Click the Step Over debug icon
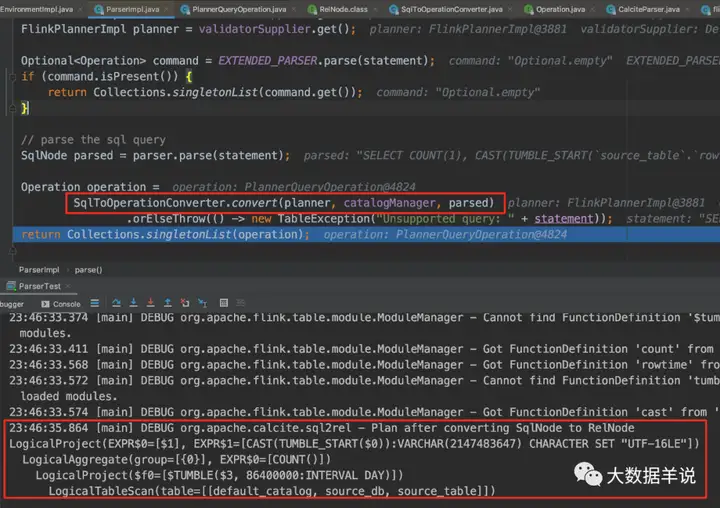Image resolution: width=720 pixels, height=508 pixels. (117, 303)
